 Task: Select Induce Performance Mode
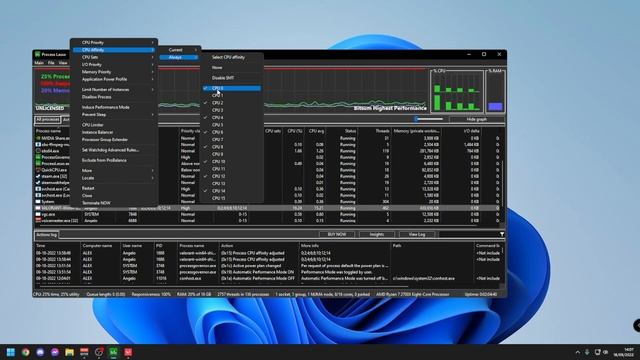(x=114, y=107)
